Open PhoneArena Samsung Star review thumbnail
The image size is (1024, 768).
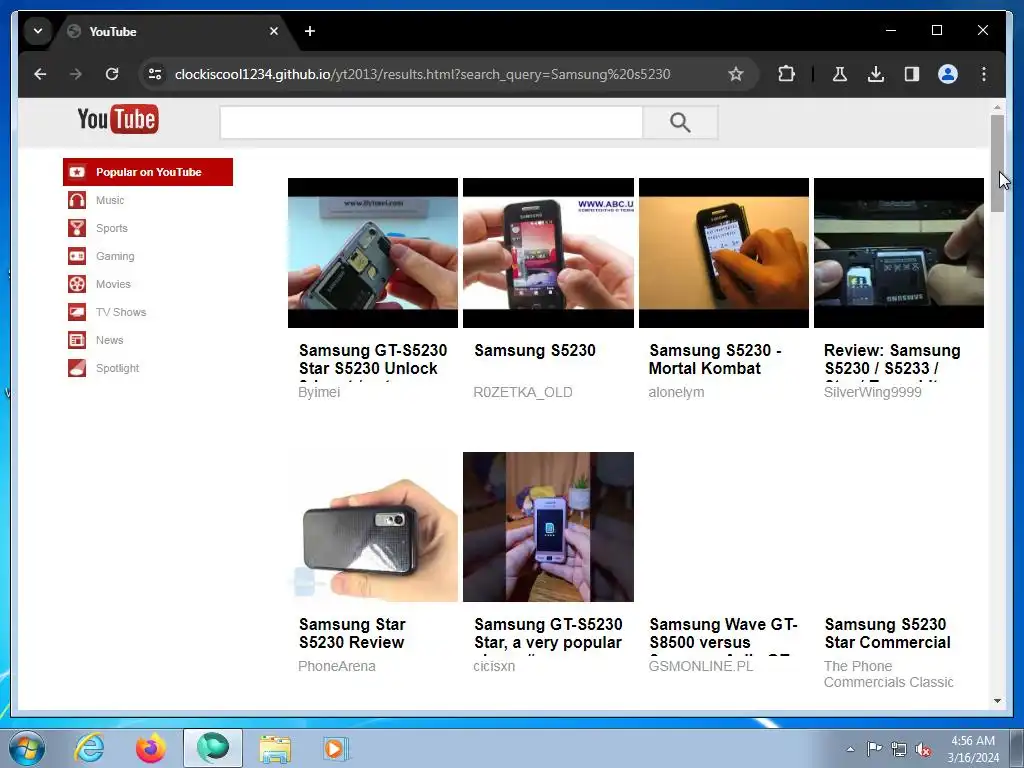point(373,527)
